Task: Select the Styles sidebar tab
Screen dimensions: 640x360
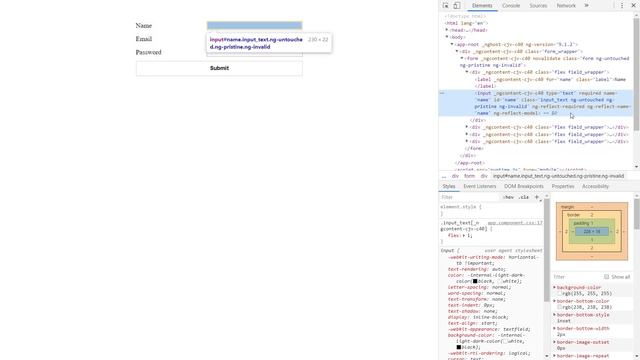Action: click(449, 187)
